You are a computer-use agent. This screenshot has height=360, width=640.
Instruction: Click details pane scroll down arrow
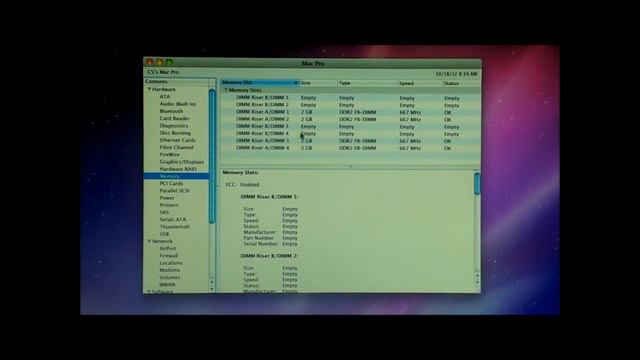pos(477,282)
